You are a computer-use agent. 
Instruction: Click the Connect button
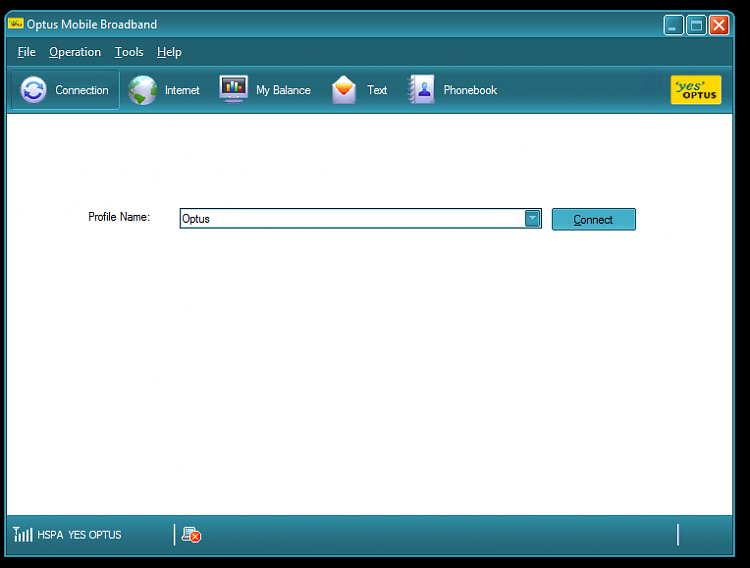(594, 219)
